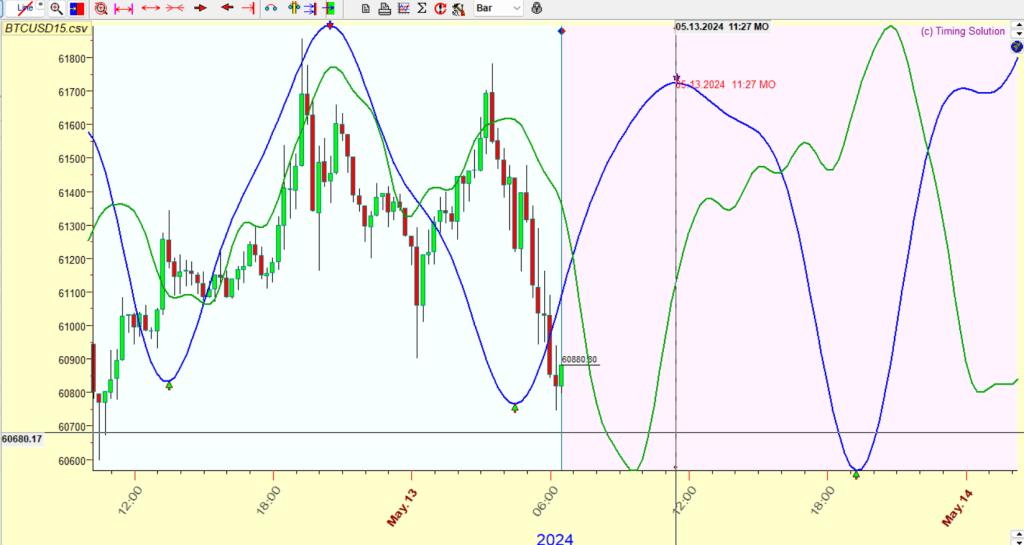This screenshot has width=1024, height=545.
Task: Click the printer icon
Action: 384,8
